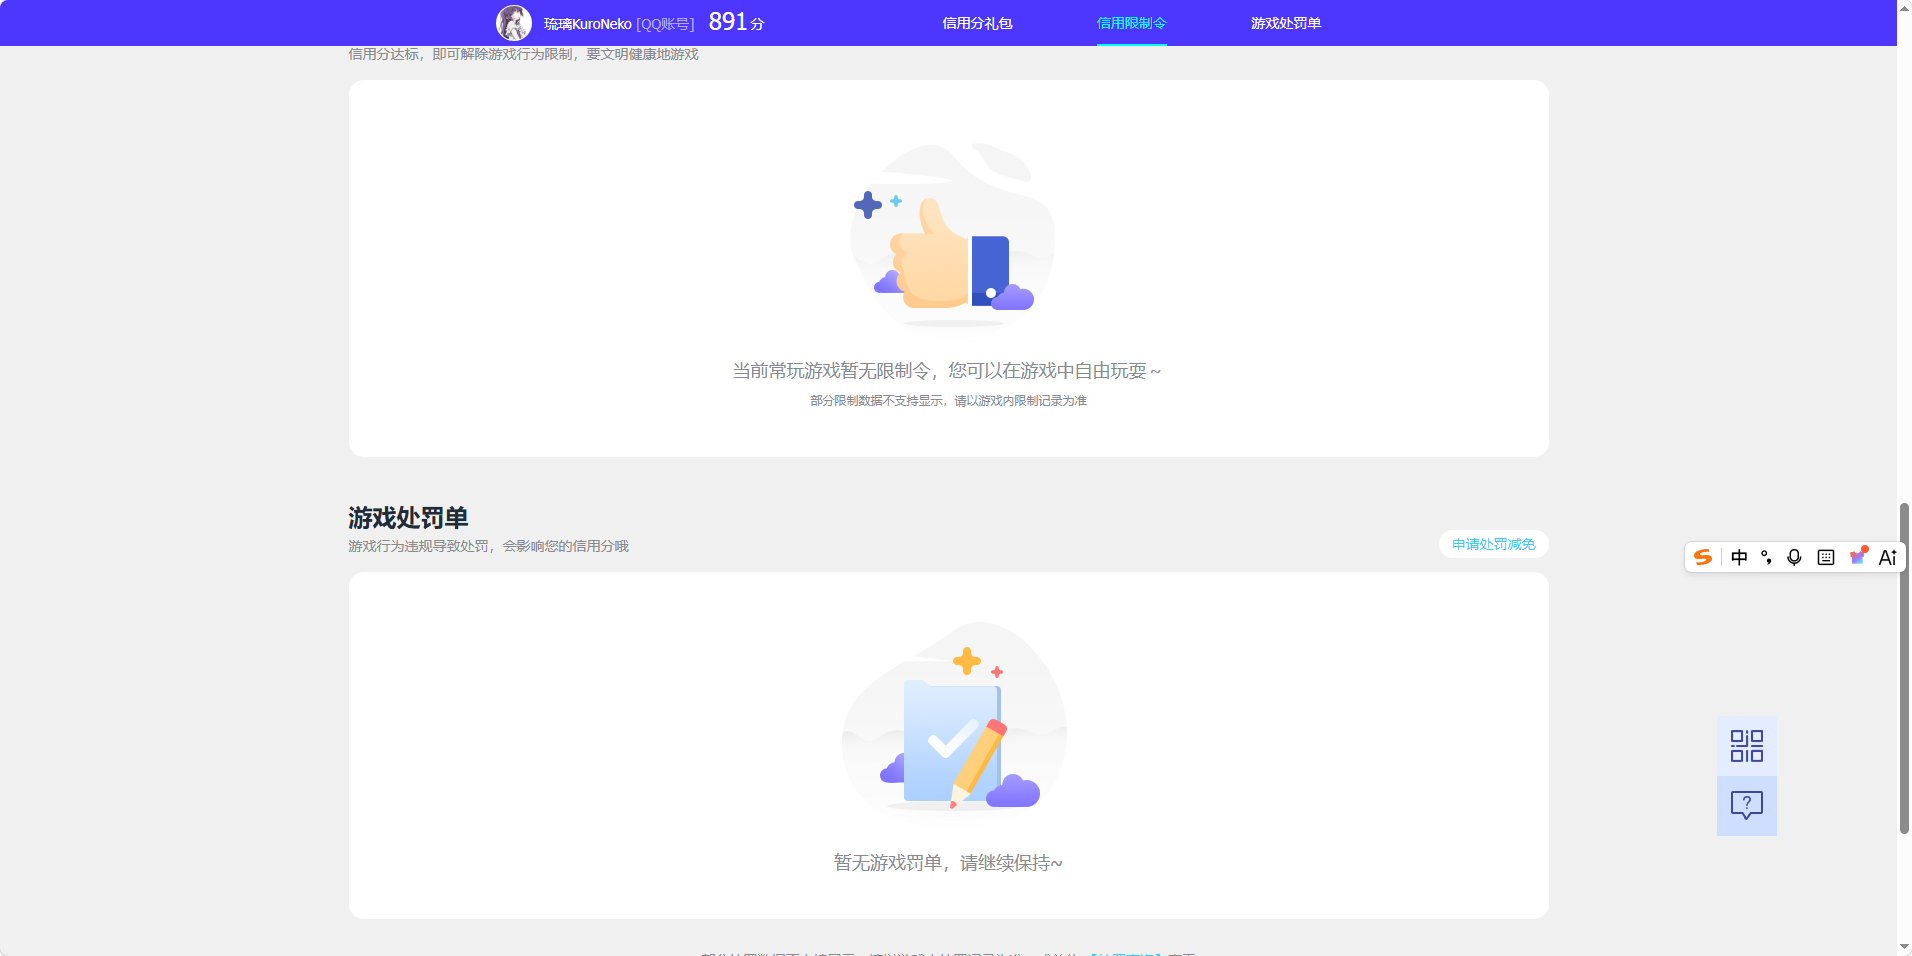Click the username 琉璃KuroNeko
The width and height of the screenshot is (1912, 956).
pyautogui.click(x=587, y=24)
